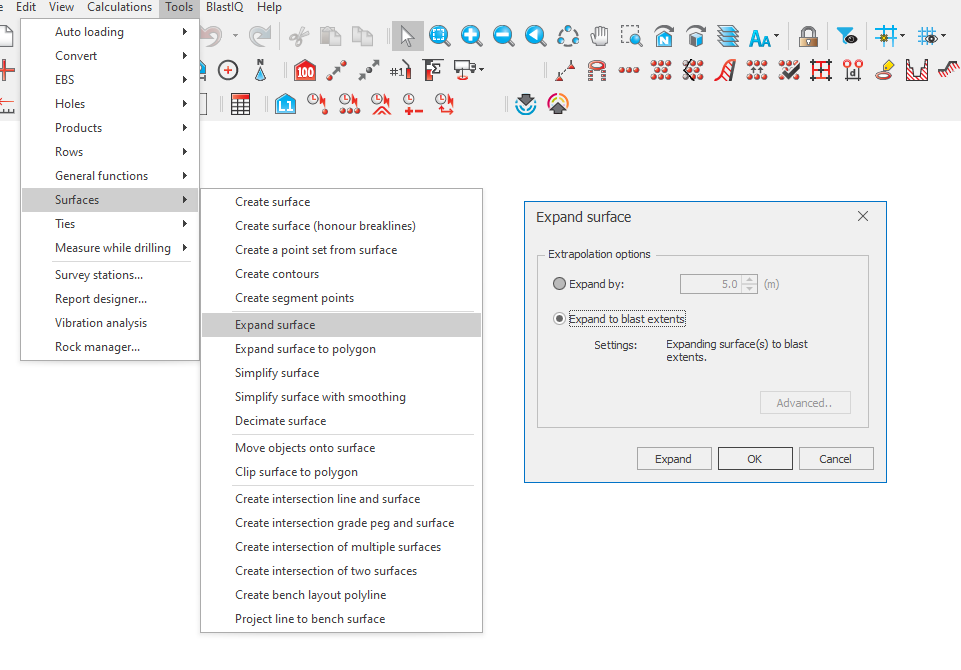
Task: Decrease the 'Expand by' value with down stepper
Action: pos(750,289)
